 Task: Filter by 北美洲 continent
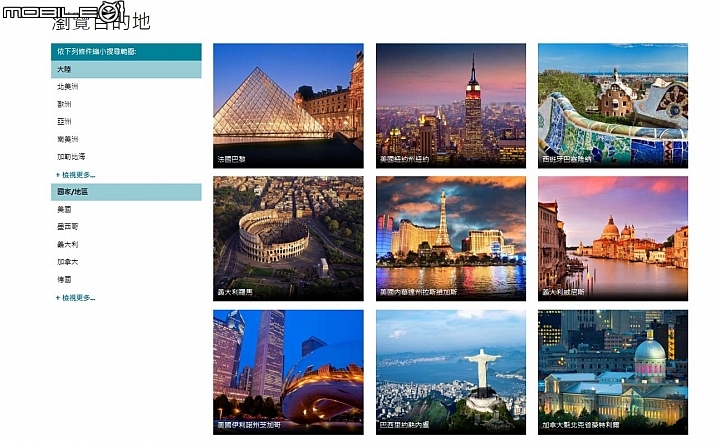(68, 87)
